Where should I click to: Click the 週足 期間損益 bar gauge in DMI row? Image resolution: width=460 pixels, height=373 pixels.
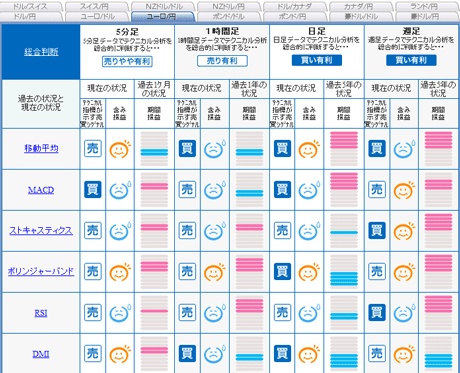(x=438, y=353)
